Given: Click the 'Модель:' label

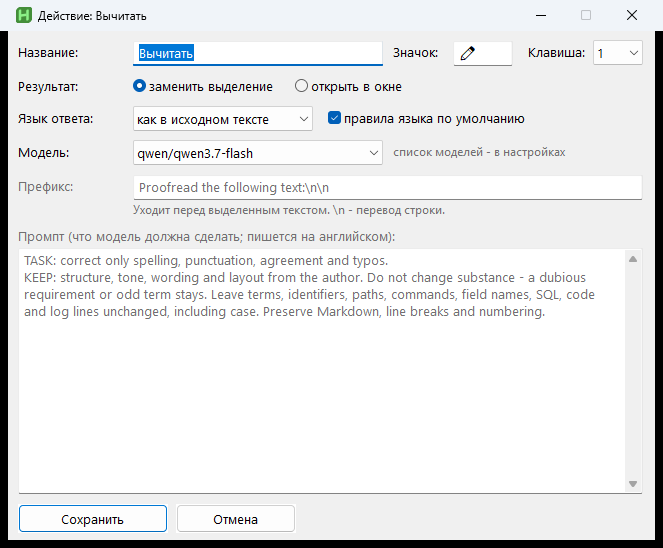Looking at the screenshot, I should (x=44, y=153).
